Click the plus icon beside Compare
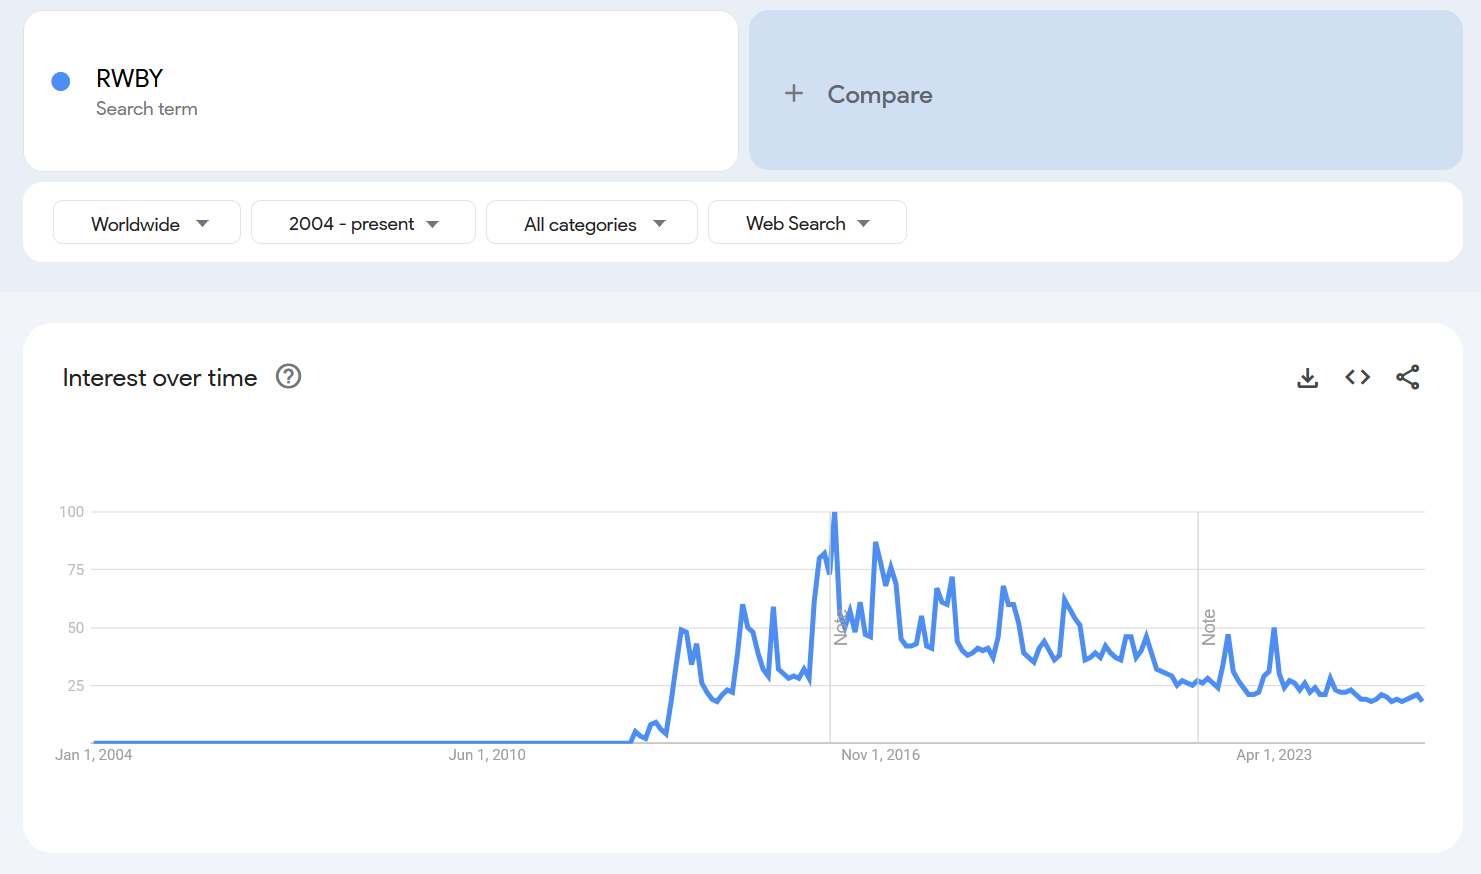The width and height of the screenshot is (1481, 874). point(794,93)
